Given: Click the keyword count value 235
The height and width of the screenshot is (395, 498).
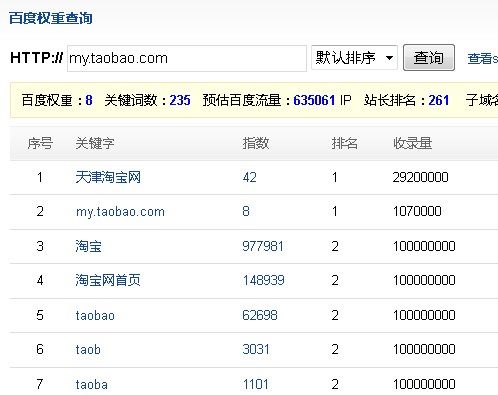Looking at the screenshot, I should pyautogui.click(x=180, y=100).
